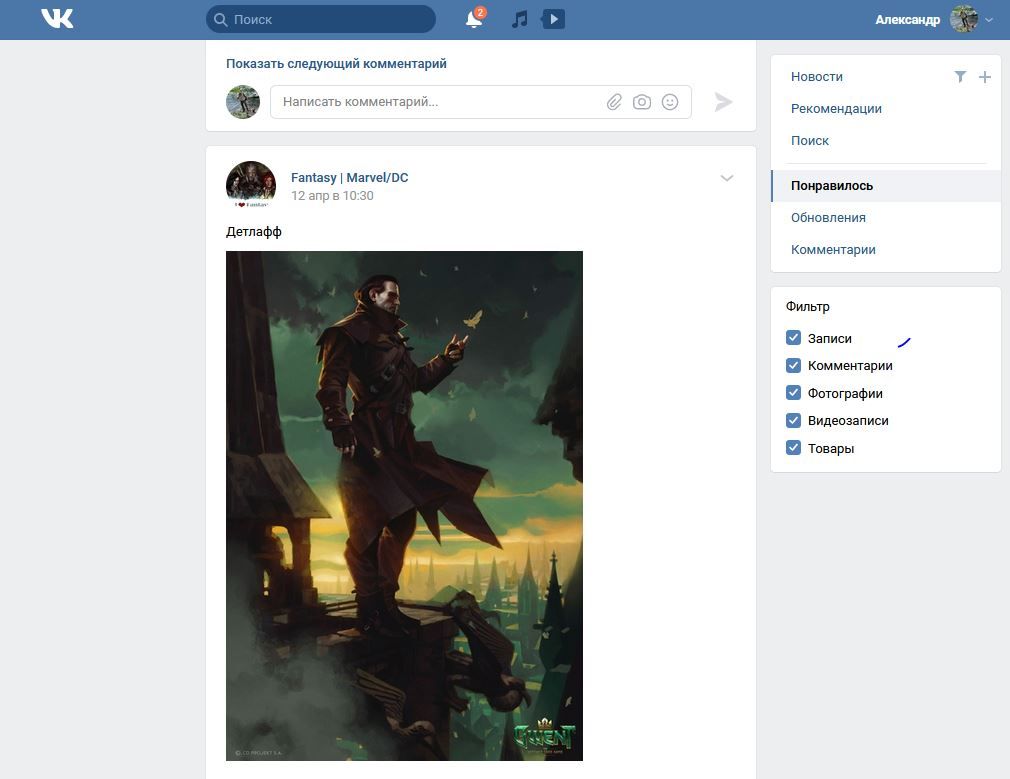This screenshot has width=1010, height=779.
Task: Click the Александр profile name
Action: tap(907, 20)
